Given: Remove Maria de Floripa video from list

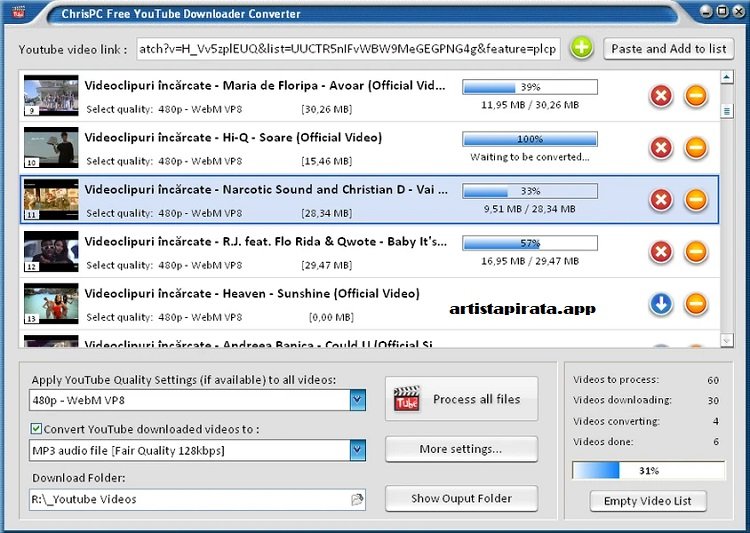Looking at the screenshot, I should click(x=696, y=96).
